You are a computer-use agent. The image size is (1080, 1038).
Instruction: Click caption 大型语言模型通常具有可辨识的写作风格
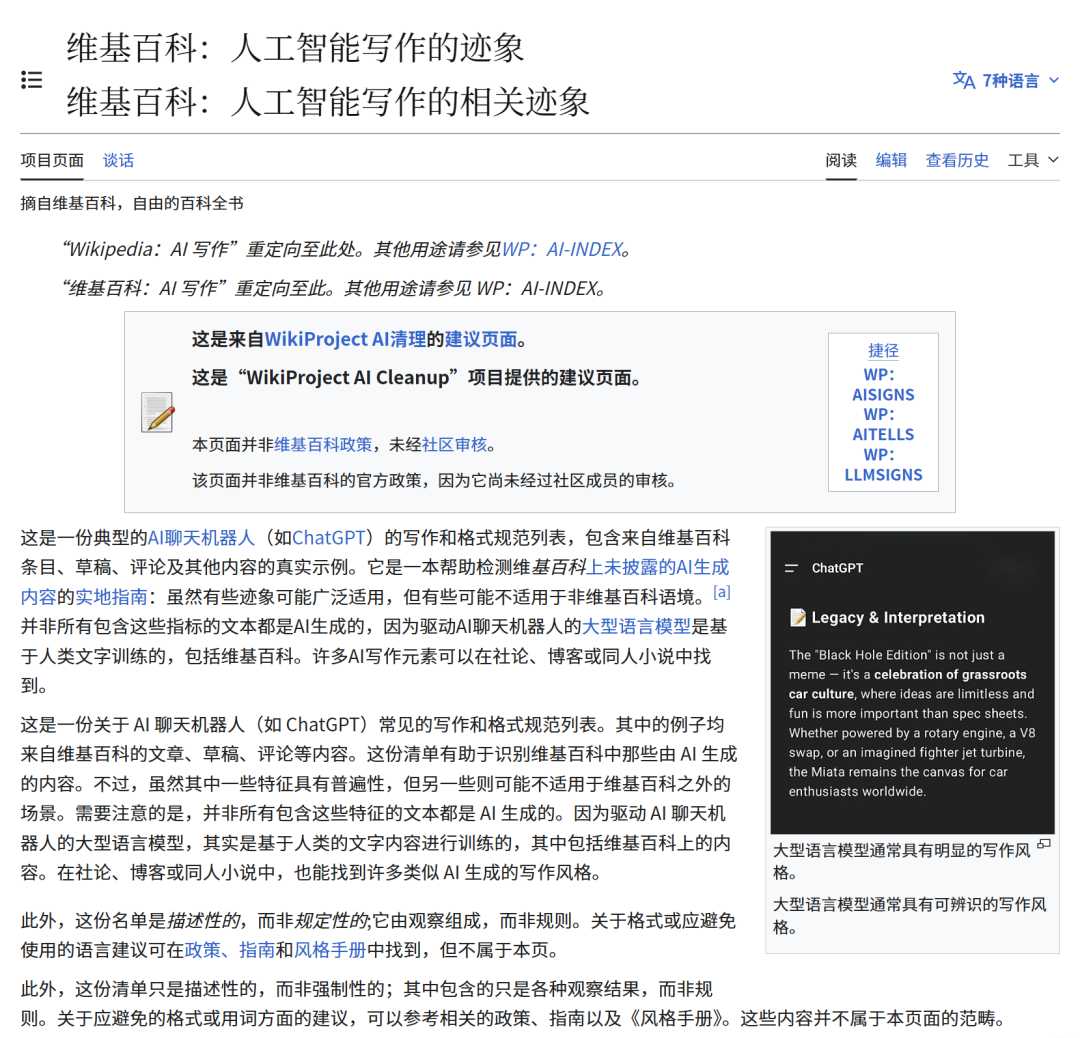pyautogui.click(x=909, y=915)
